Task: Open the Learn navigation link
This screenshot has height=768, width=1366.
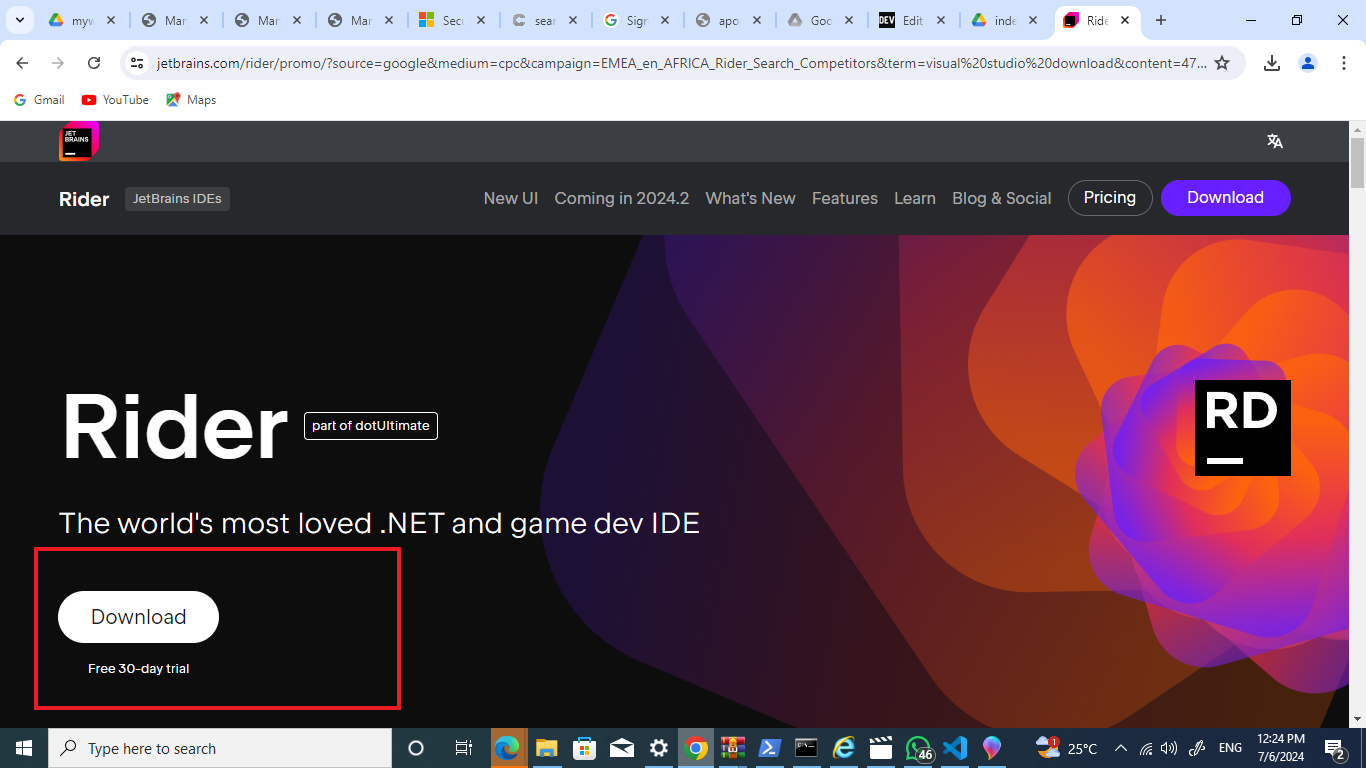Action: pyautogui.click(x=915, y=198)
